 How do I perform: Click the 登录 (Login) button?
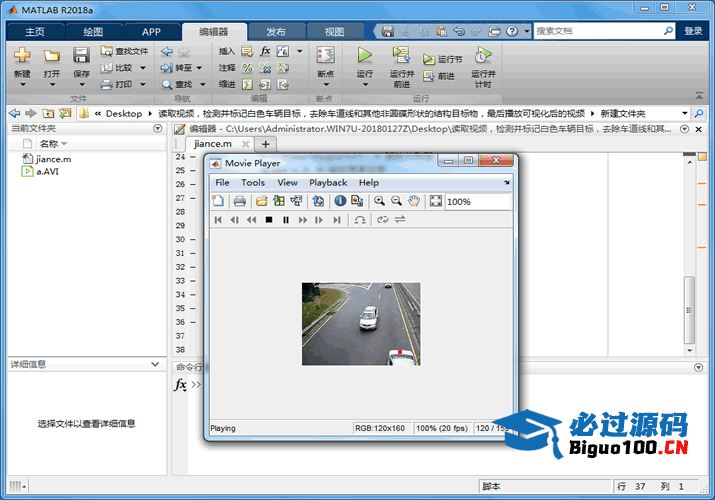click(x=693, y=31)
